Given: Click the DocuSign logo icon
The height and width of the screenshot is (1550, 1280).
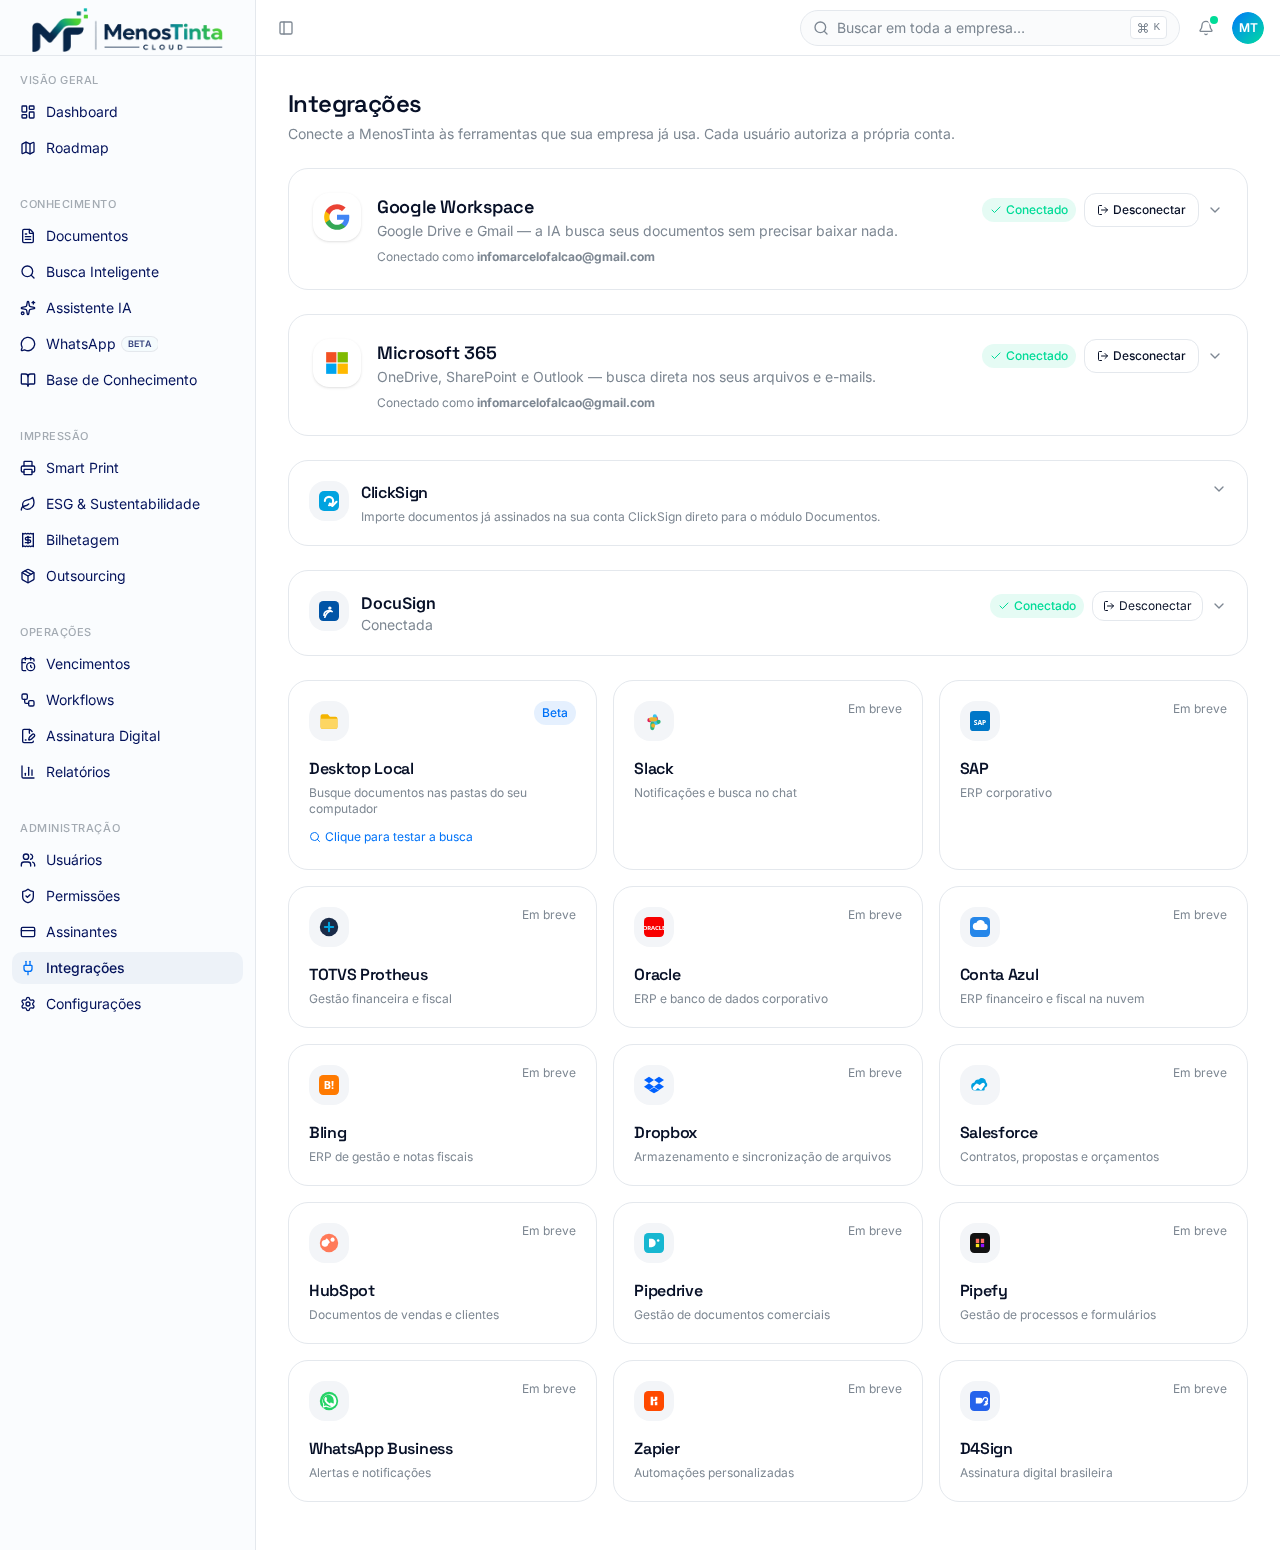Looking at the screenshot, I should 329,611.
